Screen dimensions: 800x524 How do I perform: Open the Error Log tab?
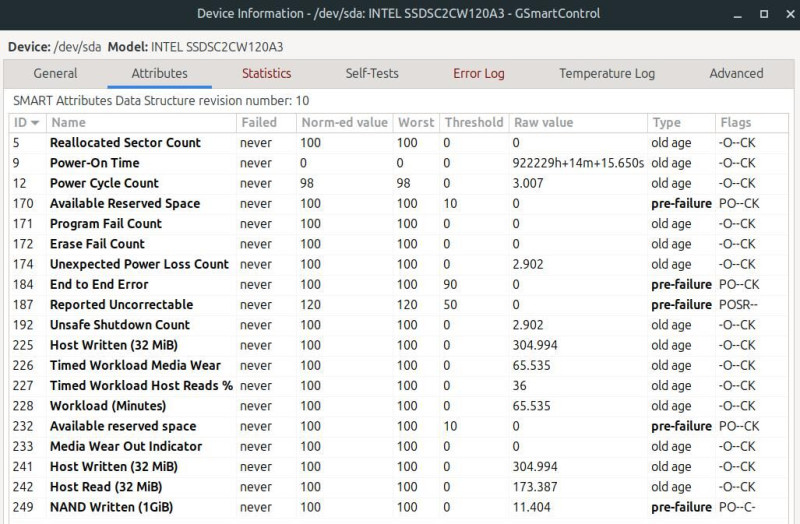(479, 73)
